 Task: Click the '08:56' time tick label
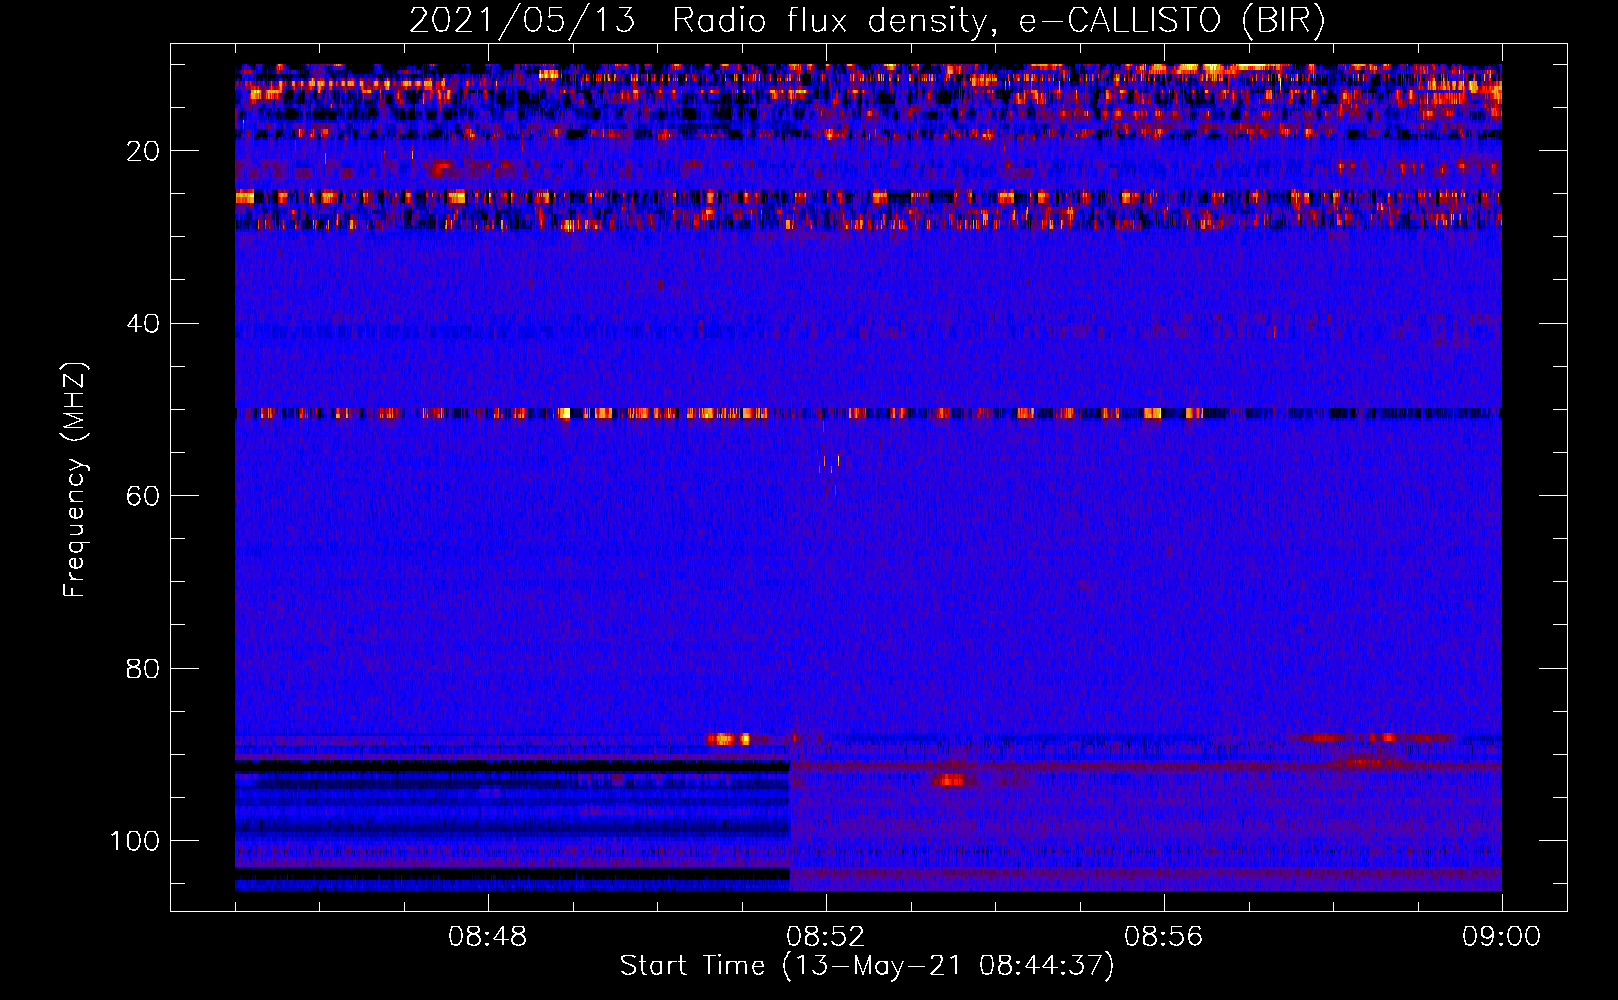[x=1164, y=937]
